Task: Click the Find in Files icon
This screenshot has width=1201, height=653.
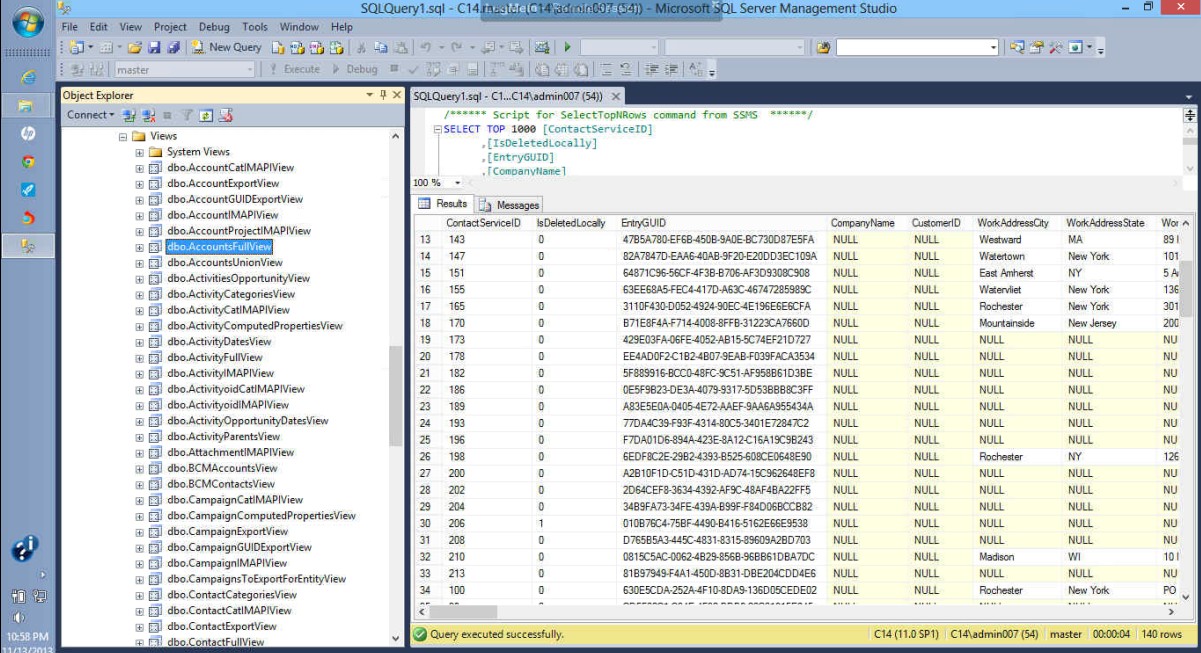Action: [823, 47]
